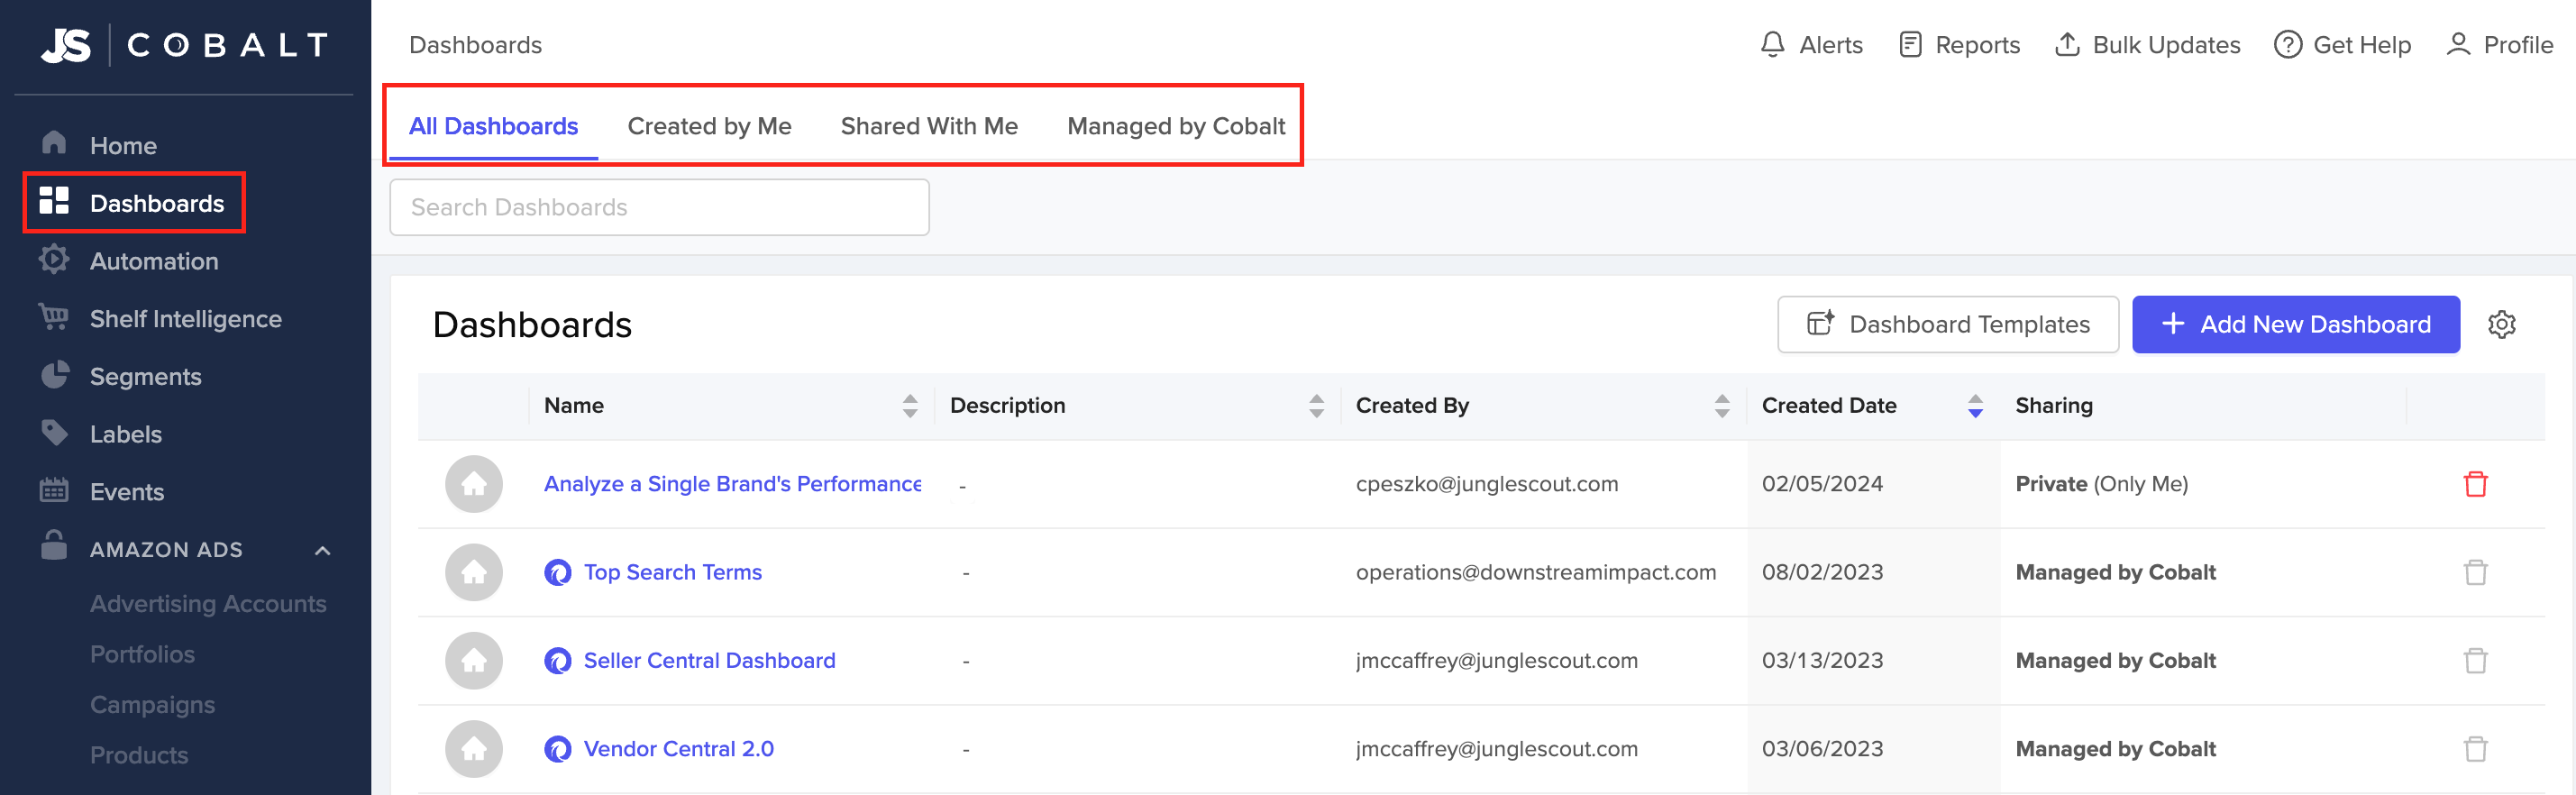Viewport: 2576px width, 795px height.
Task: Open Top Search Terms dashboard
Action: pos(673,572)
